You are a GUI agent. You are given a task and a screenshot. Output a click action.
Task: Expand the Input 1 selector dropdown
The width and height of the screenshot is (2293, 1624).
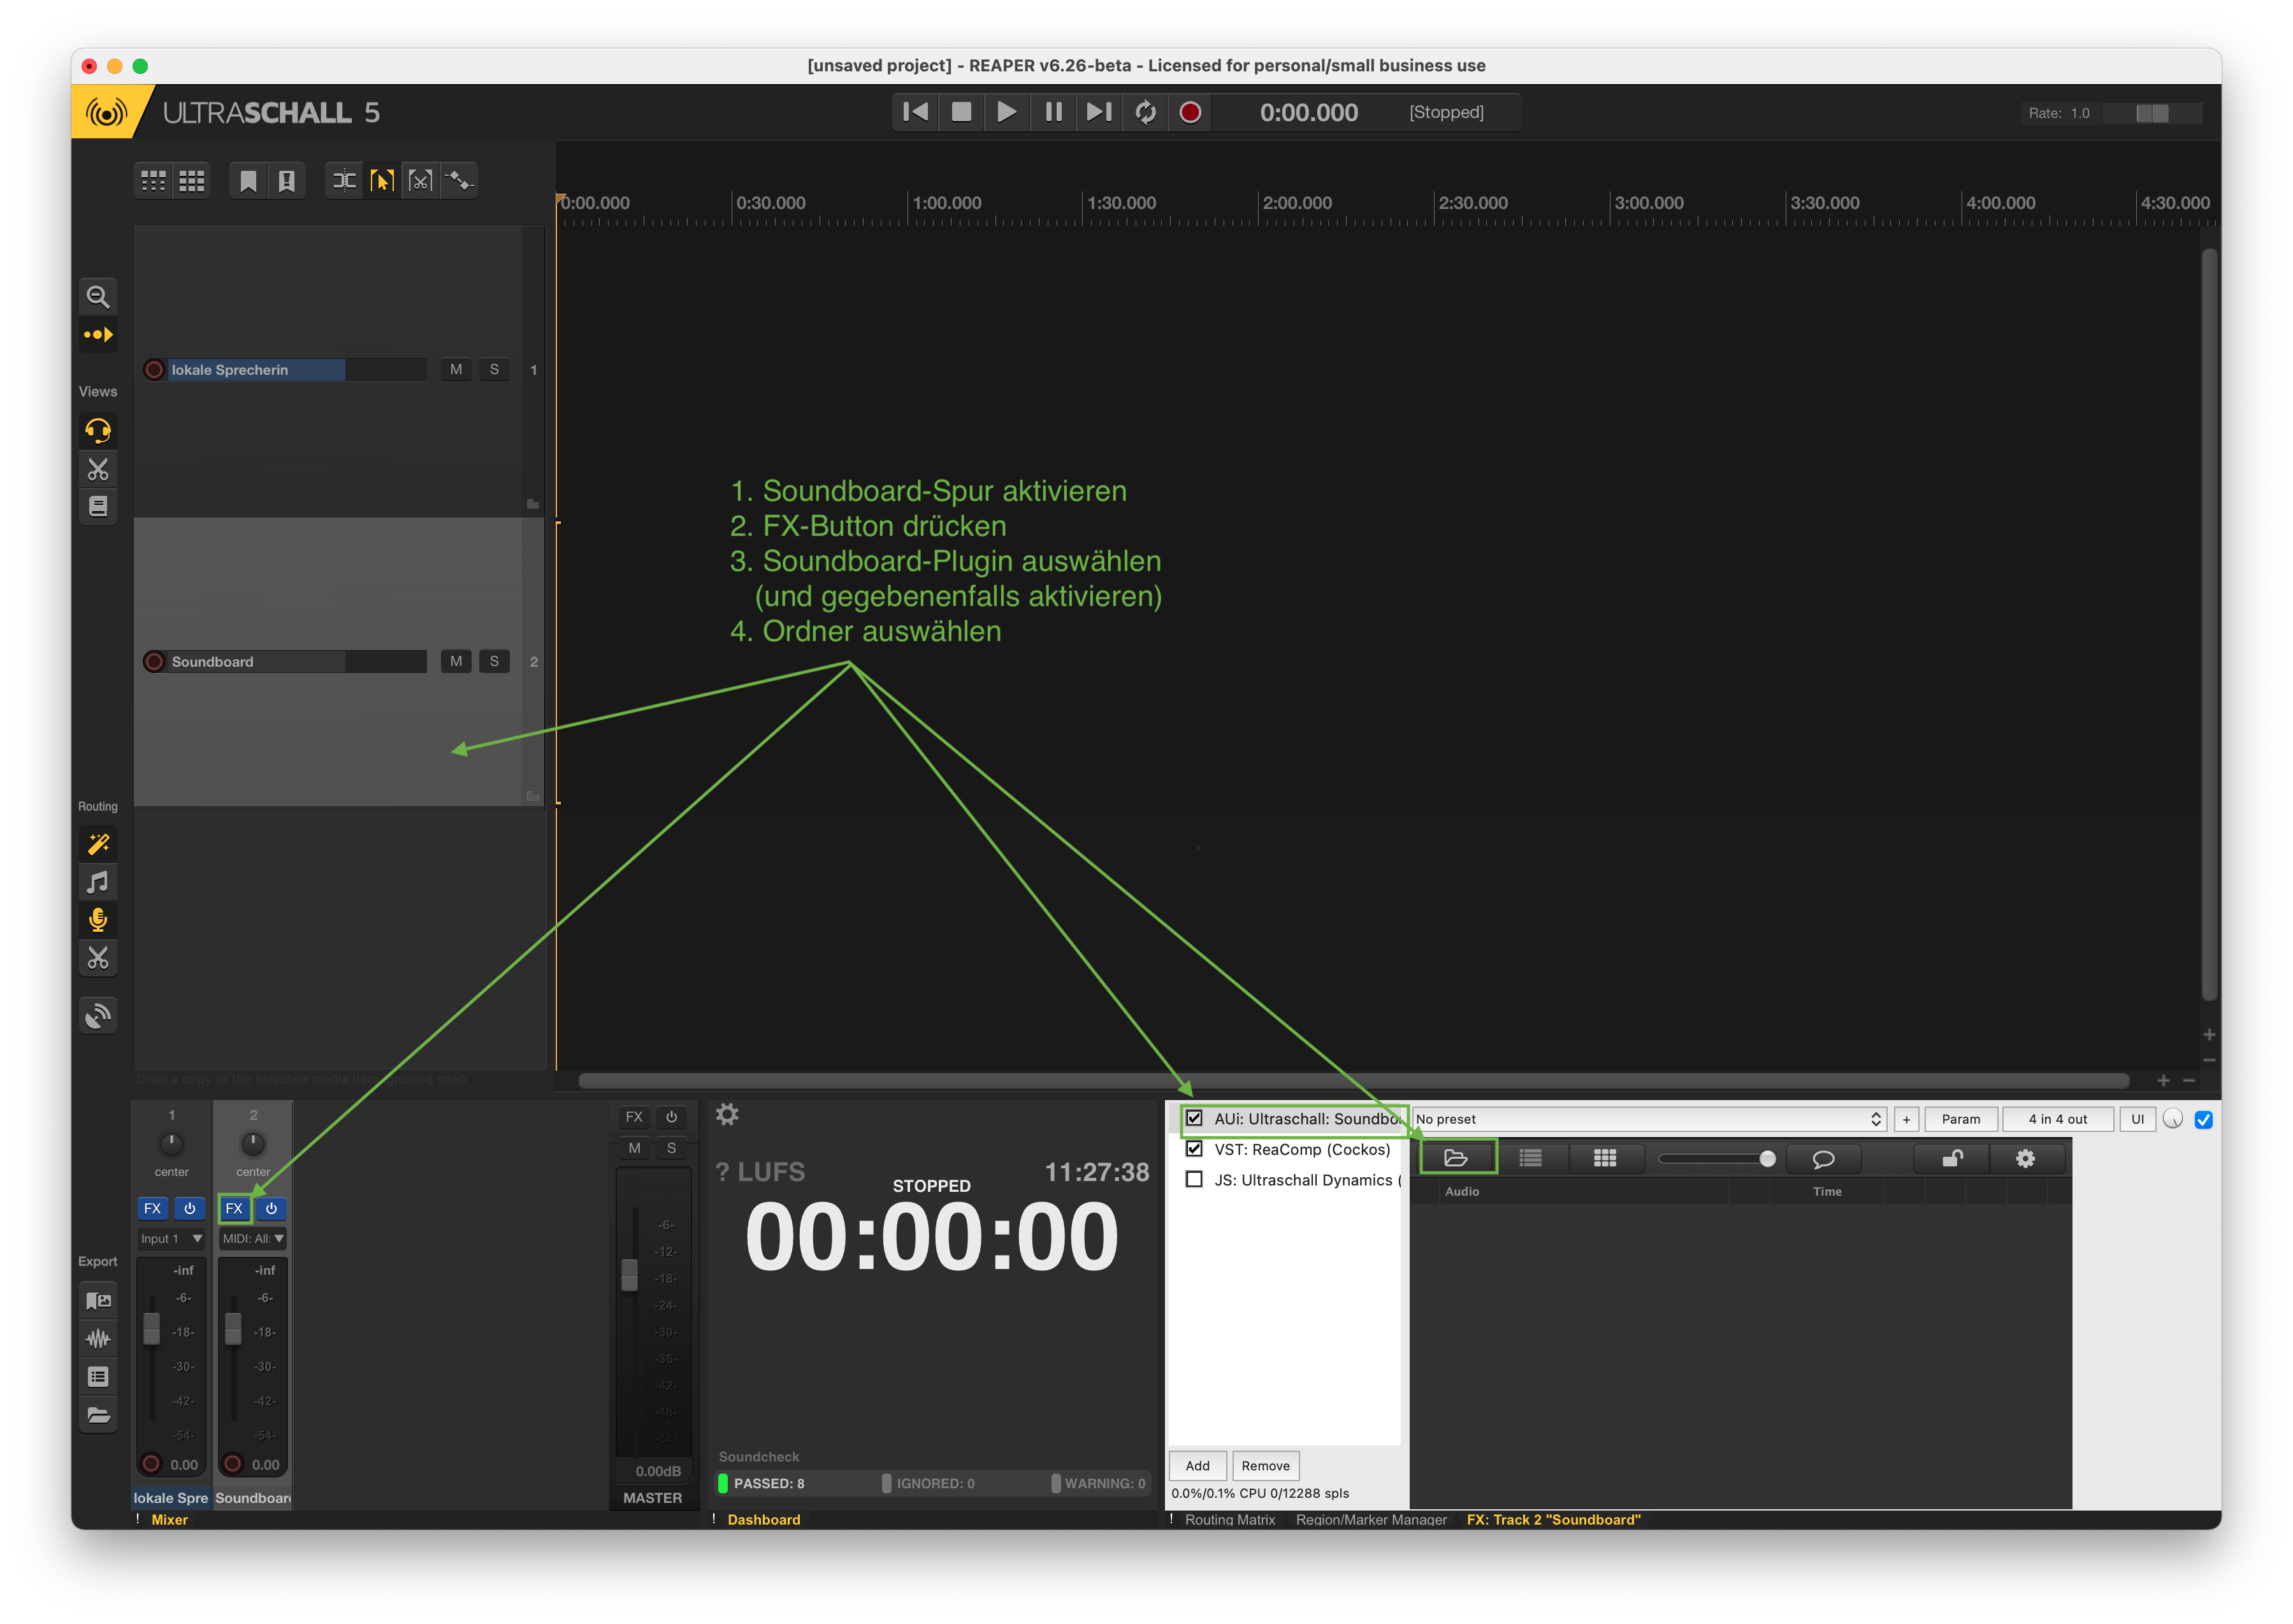click(x=171, y=1238)
